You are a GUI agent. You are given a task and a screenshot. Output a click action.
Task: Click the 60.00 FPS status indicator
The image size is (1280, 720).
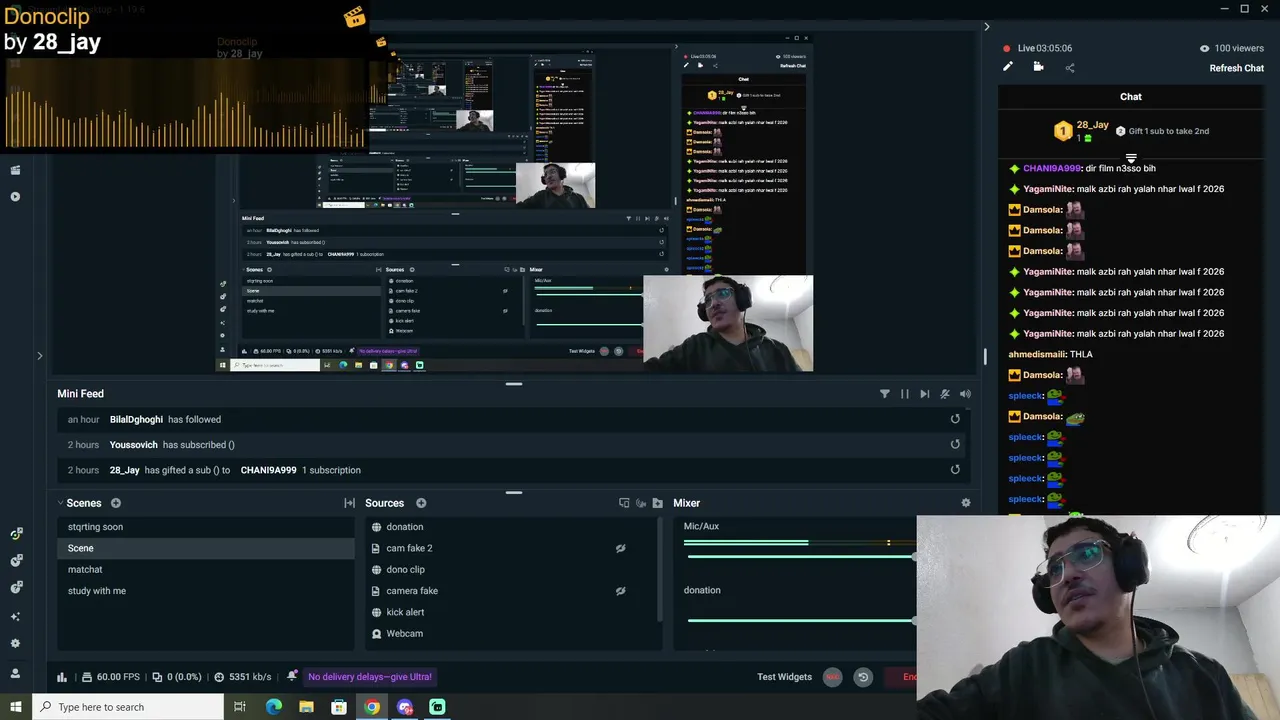coord(111,677)
